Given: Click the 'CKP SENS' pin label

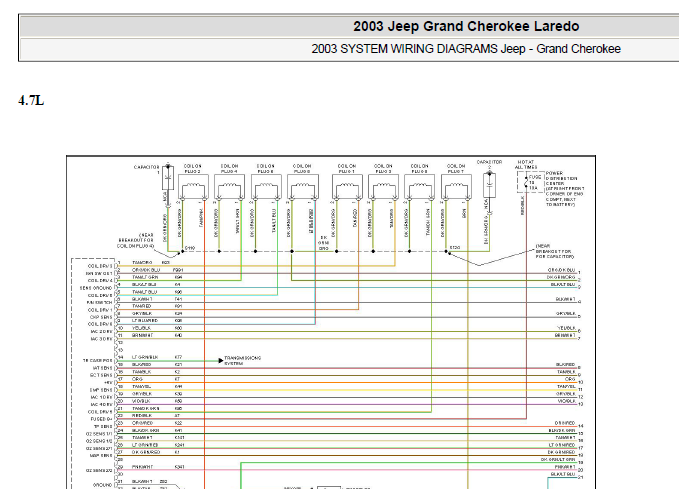Looking at the screenshot, I should pos(101,317).
